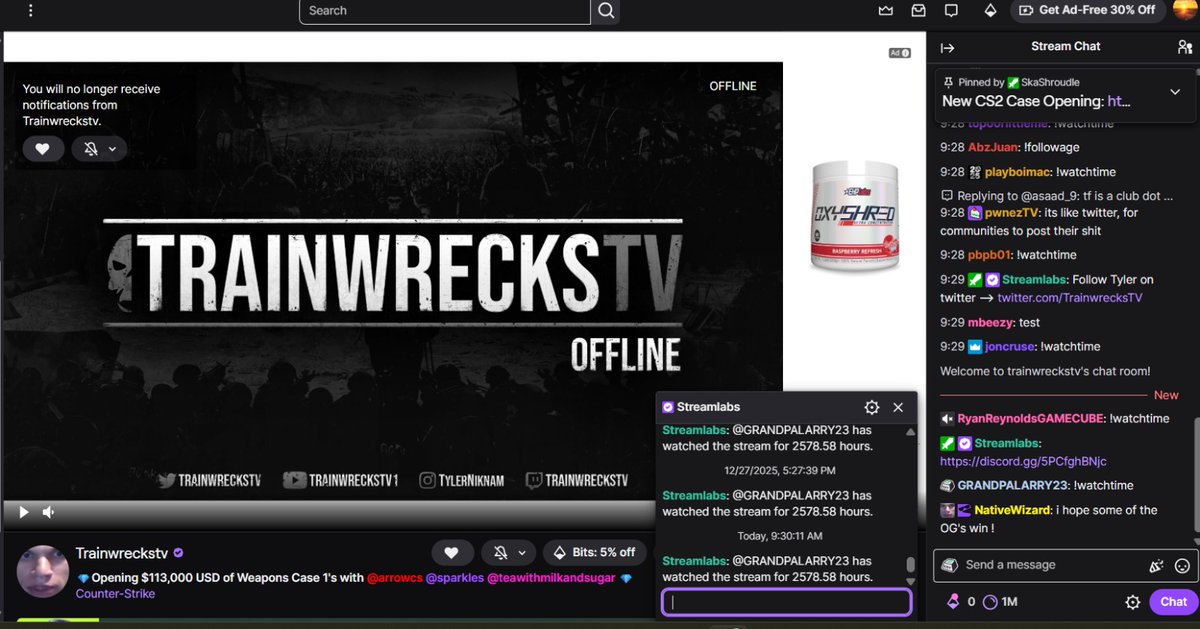Click username joncruse in chat
This screenshot has width=1200, height=629.
(1009, 347)
